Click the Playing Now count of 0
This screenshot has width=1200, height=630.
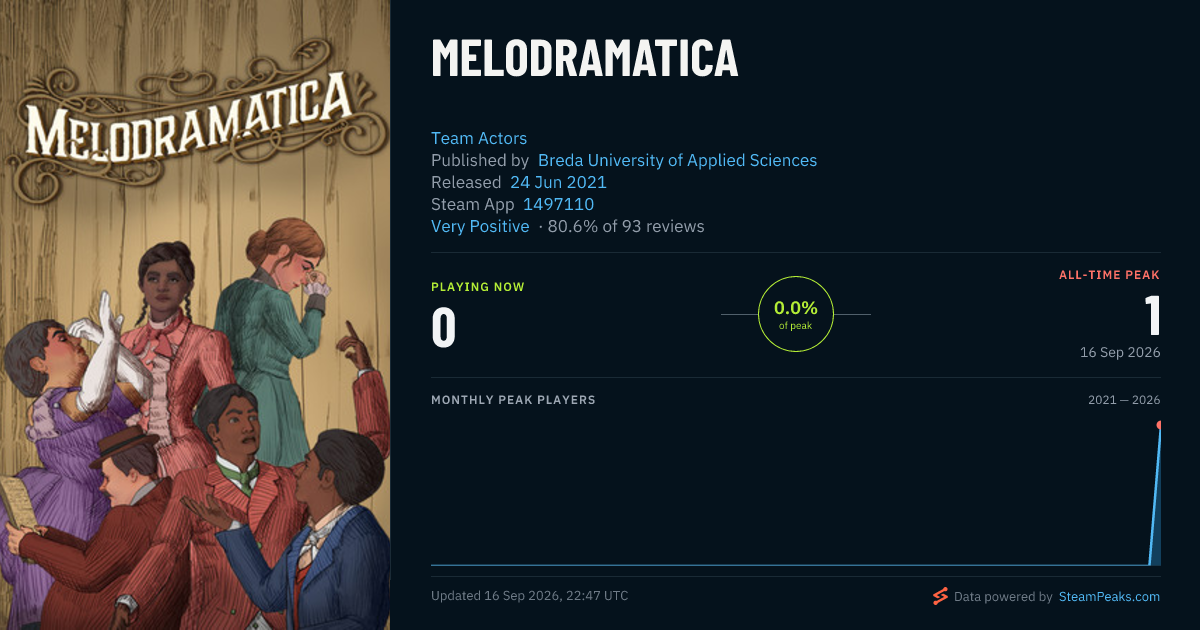click(444, 328)
